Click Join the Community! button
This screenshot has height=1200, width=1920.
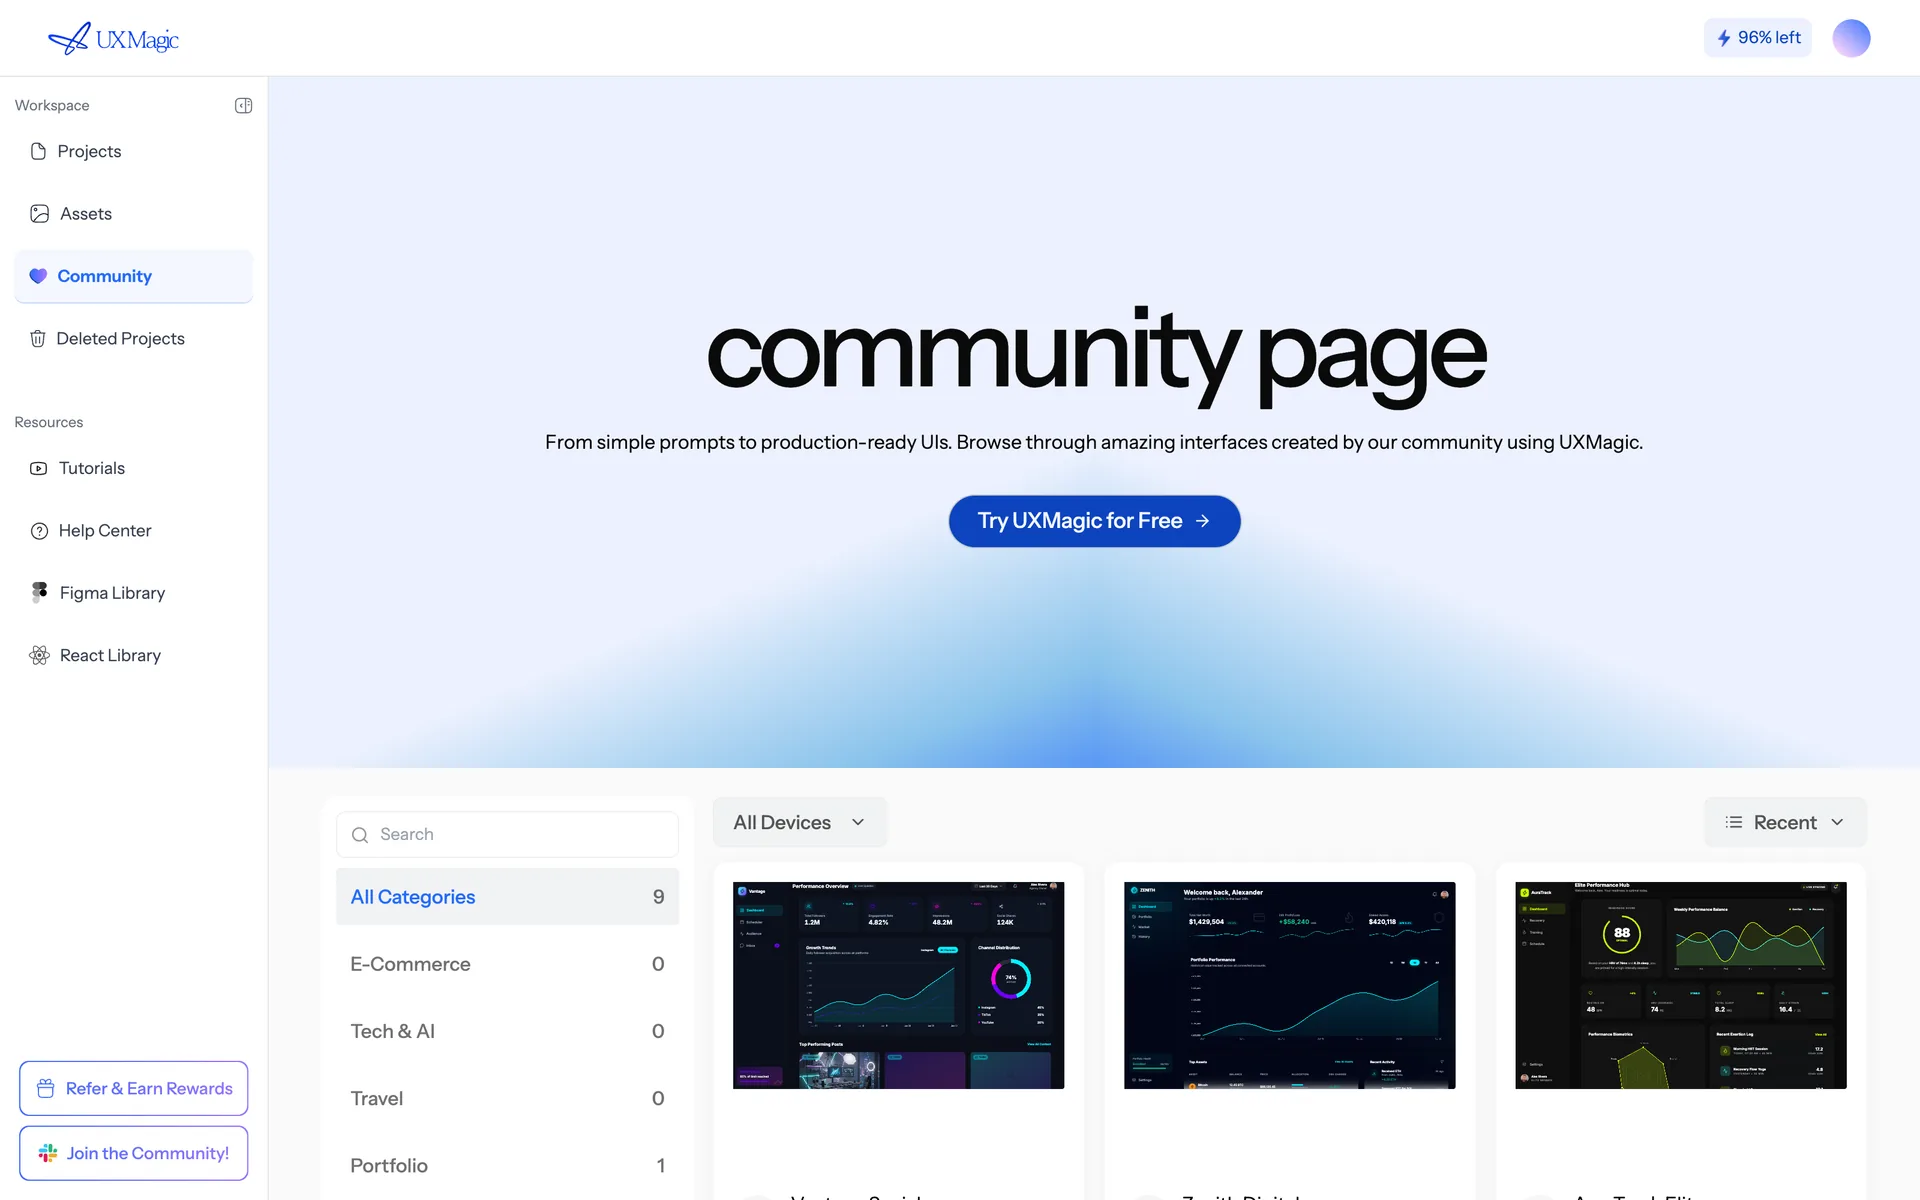(x=133, y=1153)
